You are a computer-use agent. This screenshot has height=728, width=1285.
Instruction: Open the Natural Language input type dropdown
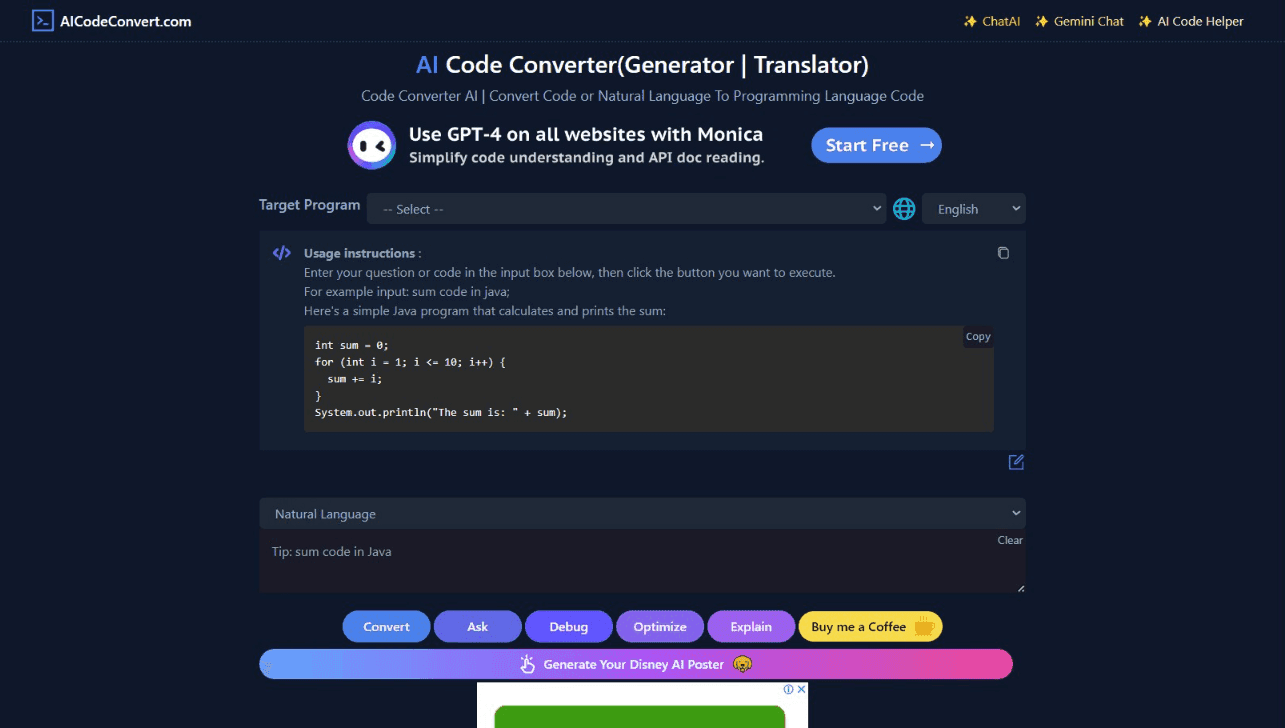point(642,514)
